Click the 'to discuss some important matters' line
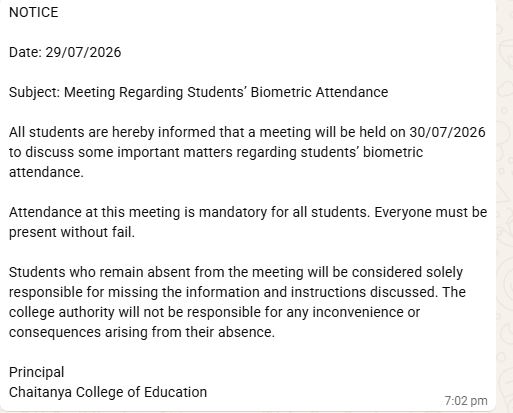 [x=216, y=152]
